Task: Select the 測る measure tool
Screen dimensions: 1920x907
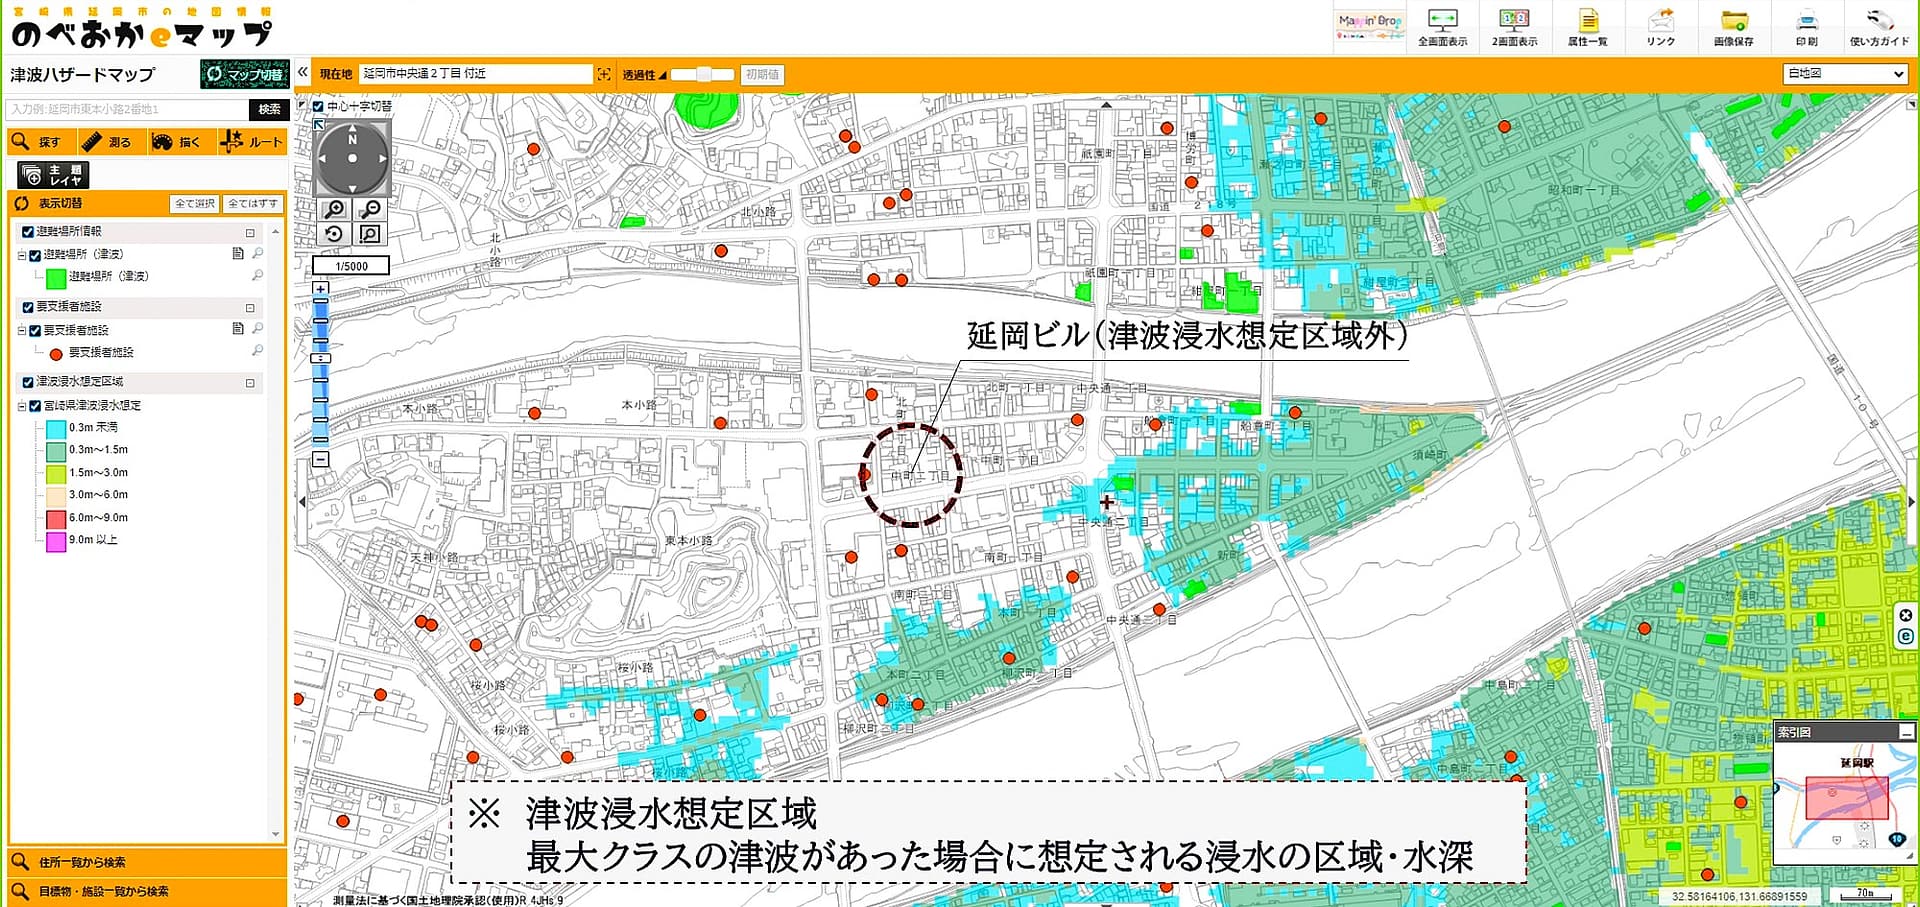Action: 107,142
